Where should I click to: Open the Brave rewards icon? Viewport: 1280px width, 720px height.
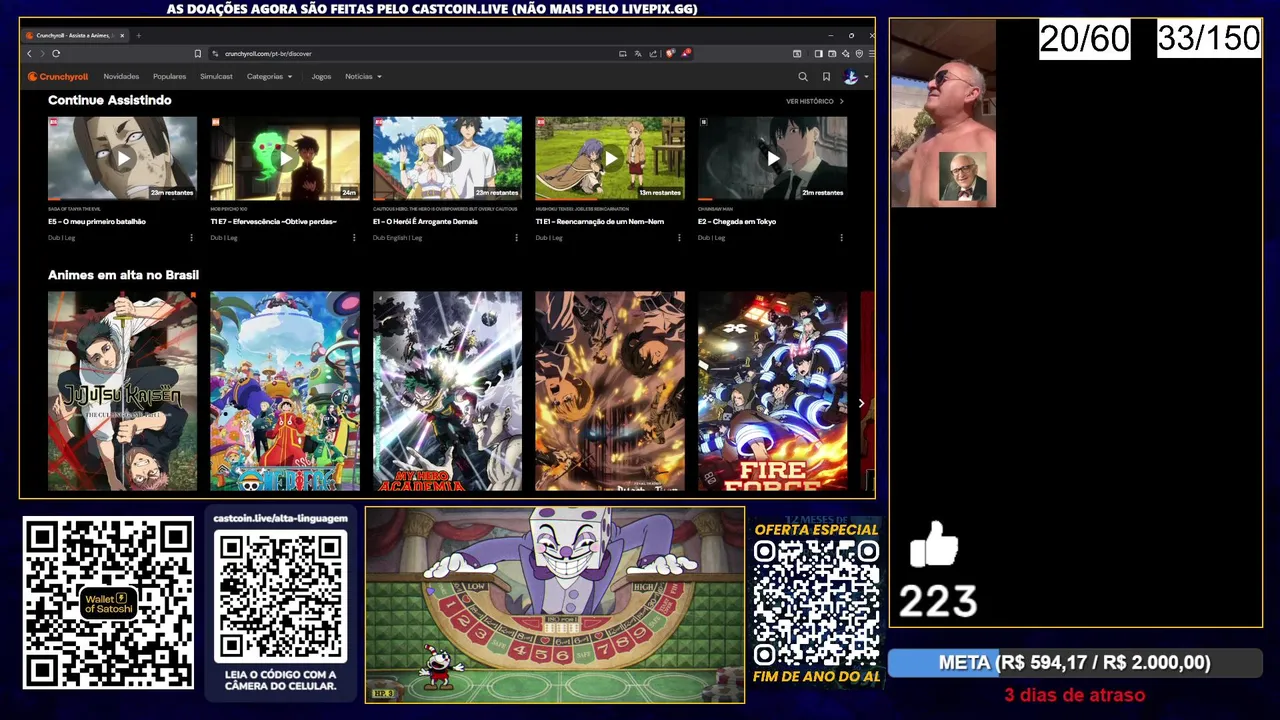686,53
